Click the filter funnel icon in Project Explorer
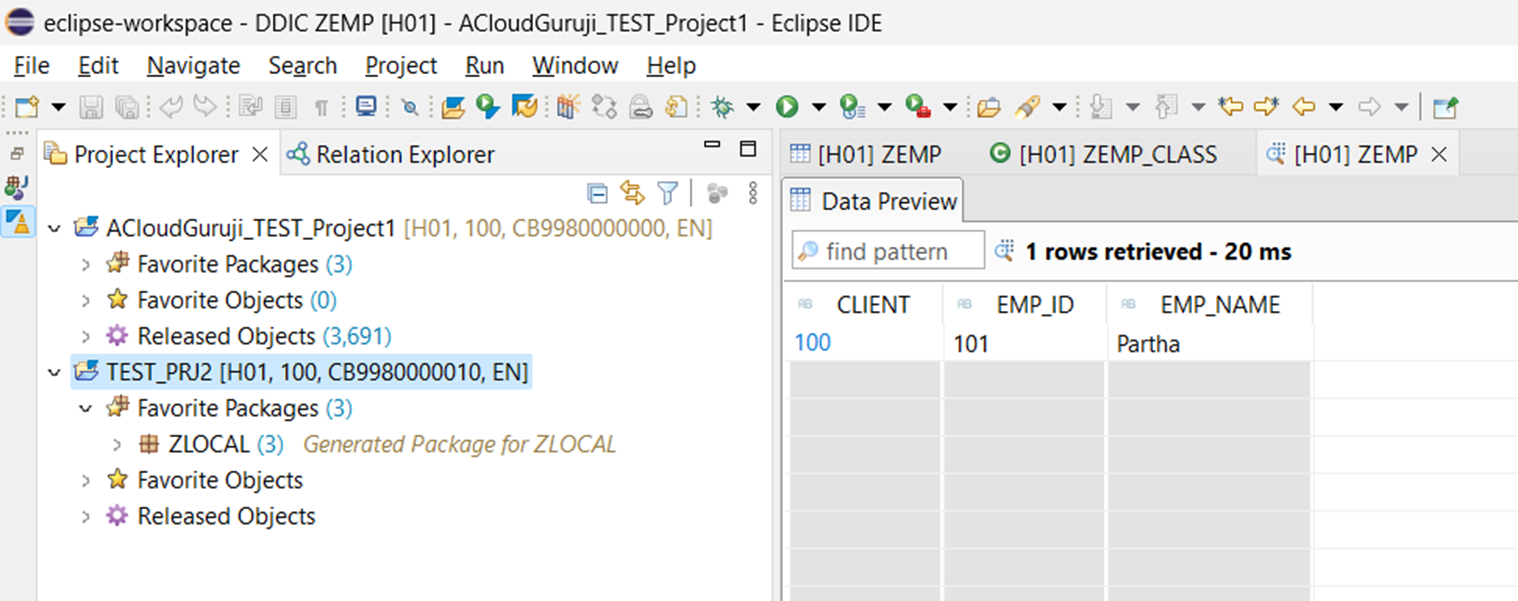1518x601 pixels. 667,192
